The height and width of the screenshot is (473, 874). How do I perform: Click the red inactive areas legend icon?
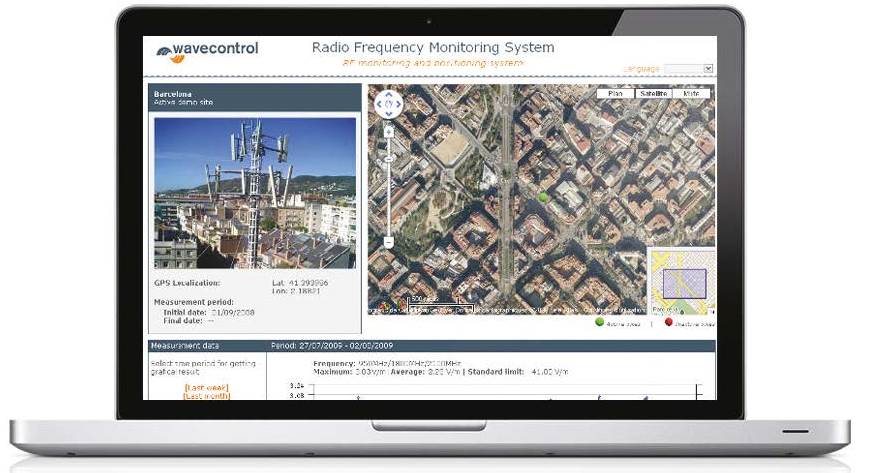(668, 322)
